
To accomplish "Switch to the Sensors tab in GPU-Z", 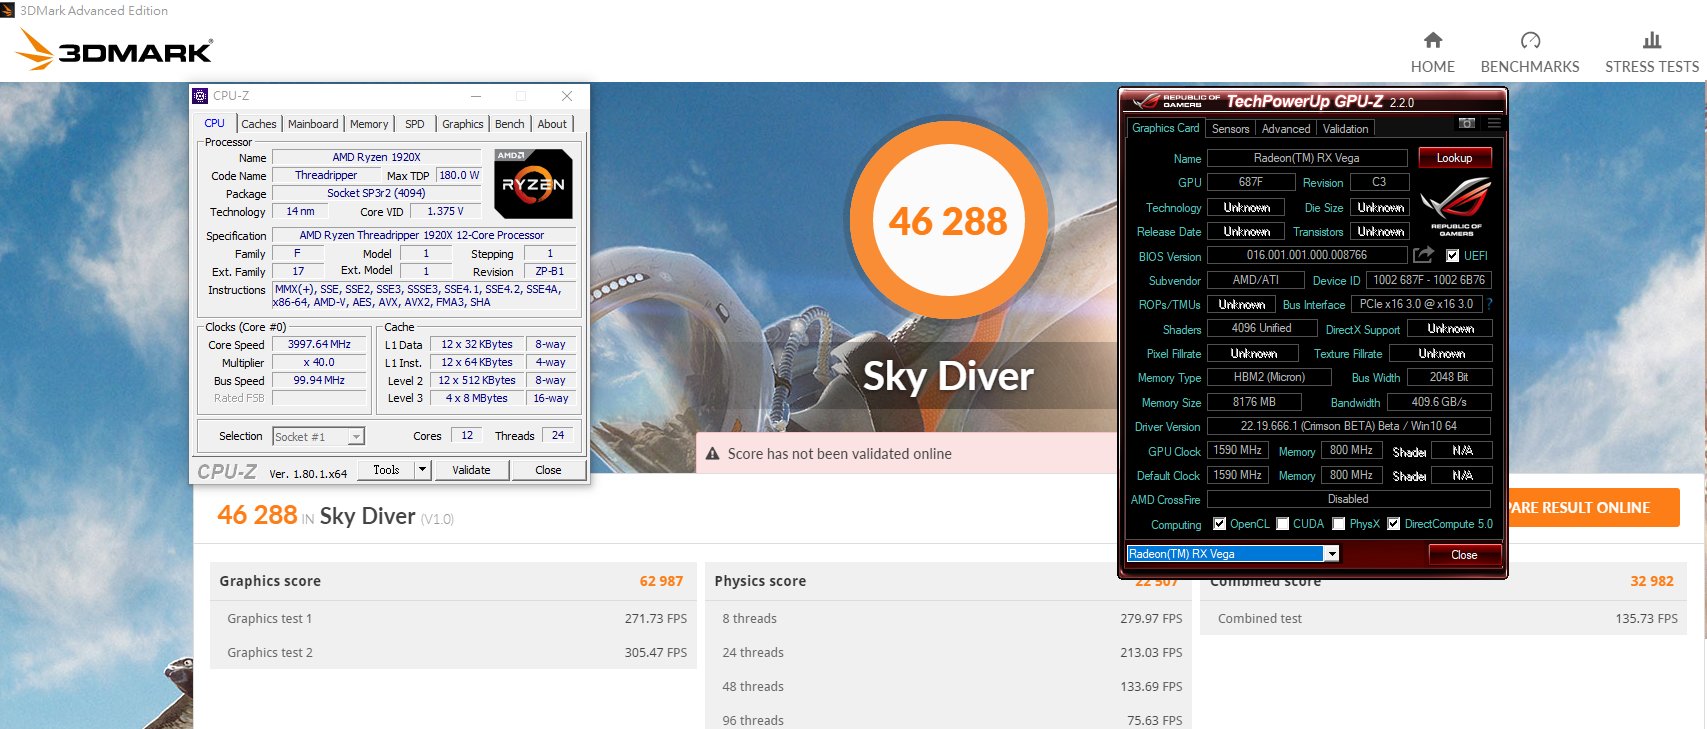I will [x=1230, y=129].
